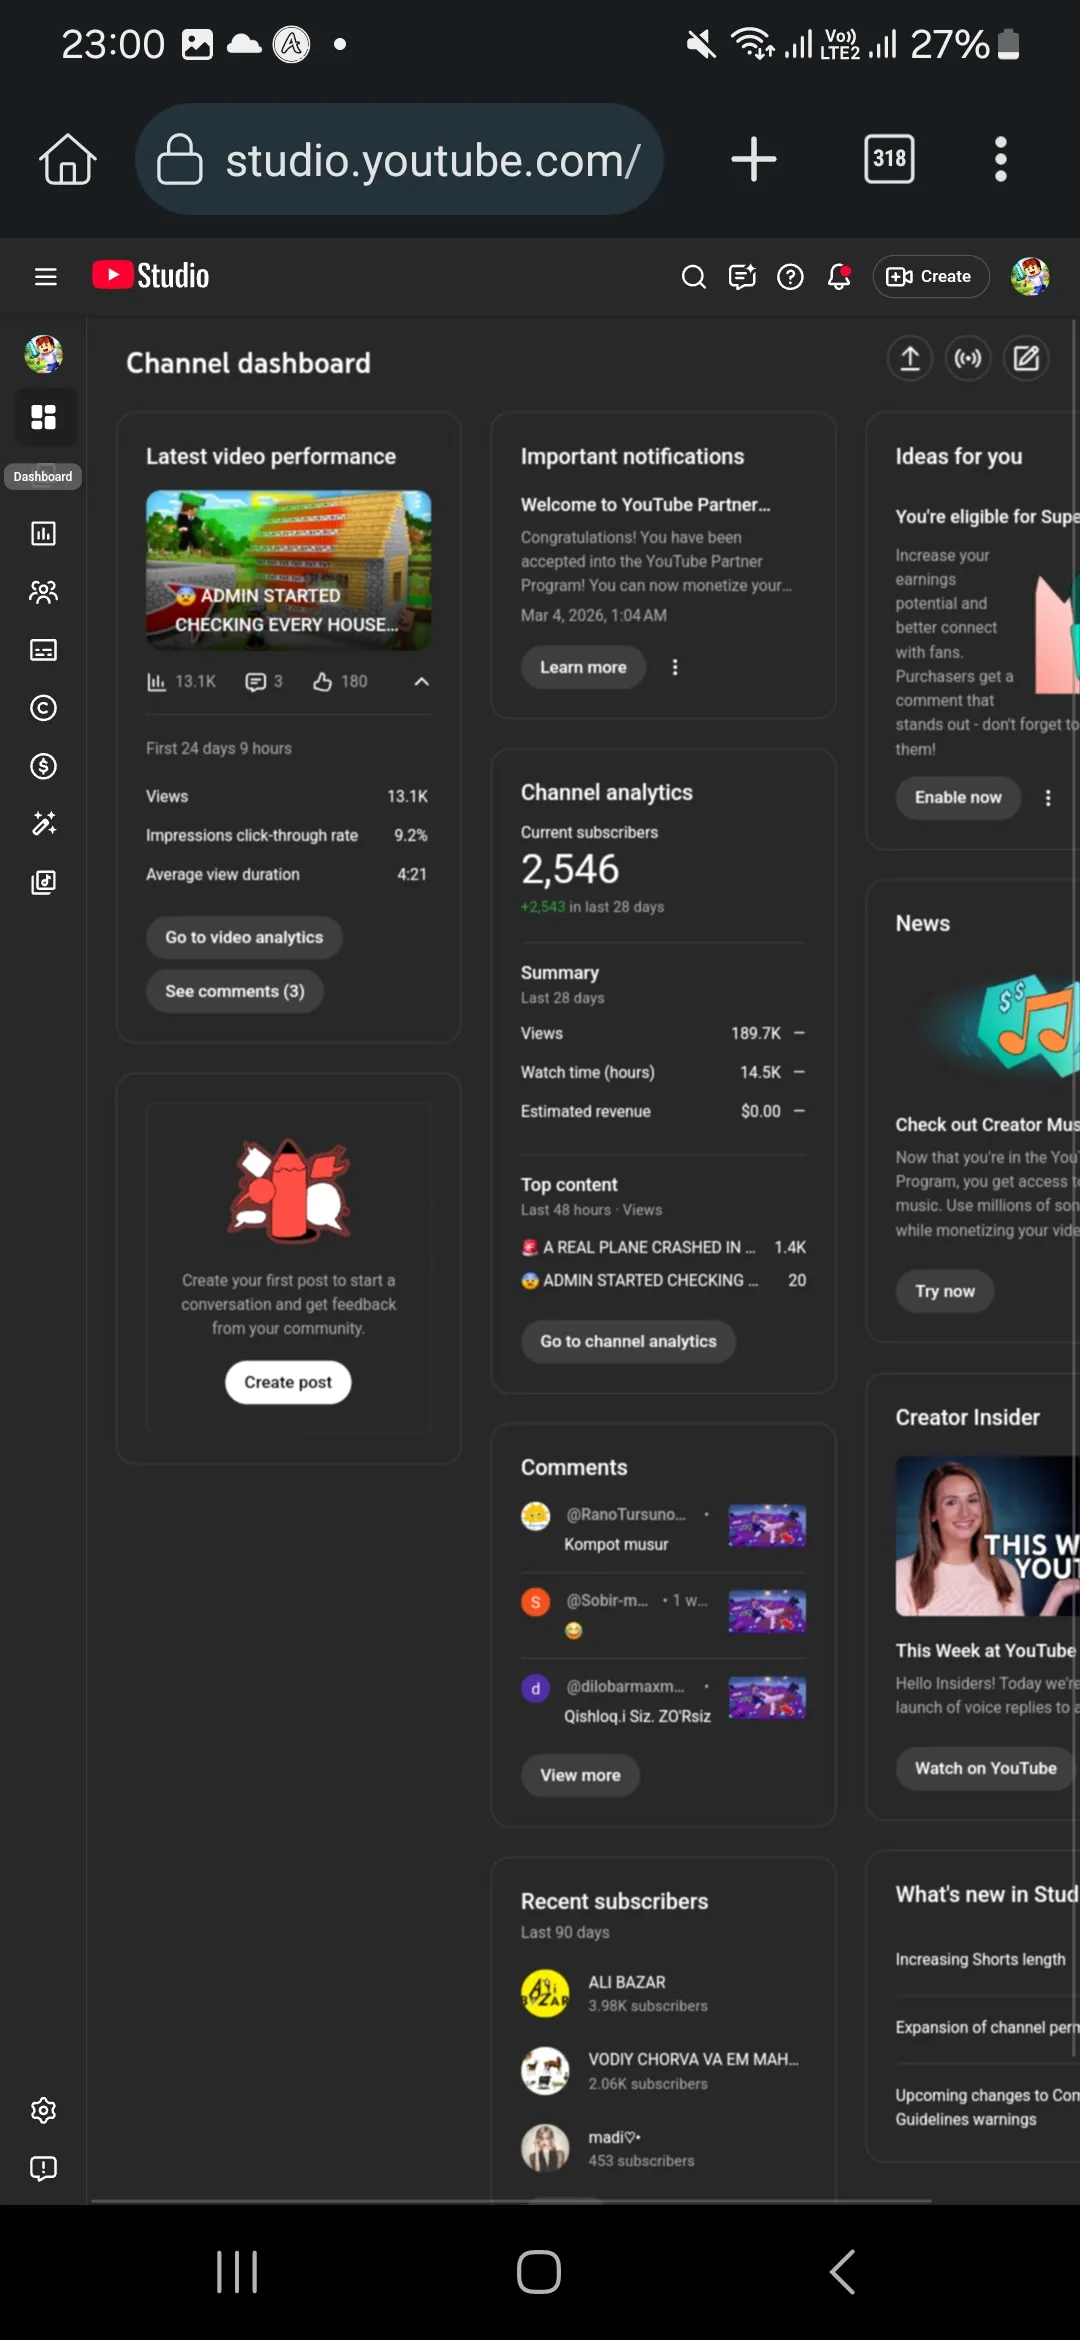This screenshot has height=2340, width=1080.
Task: Click the 2,546 current subscribers number
Action: tap(570, 869)
